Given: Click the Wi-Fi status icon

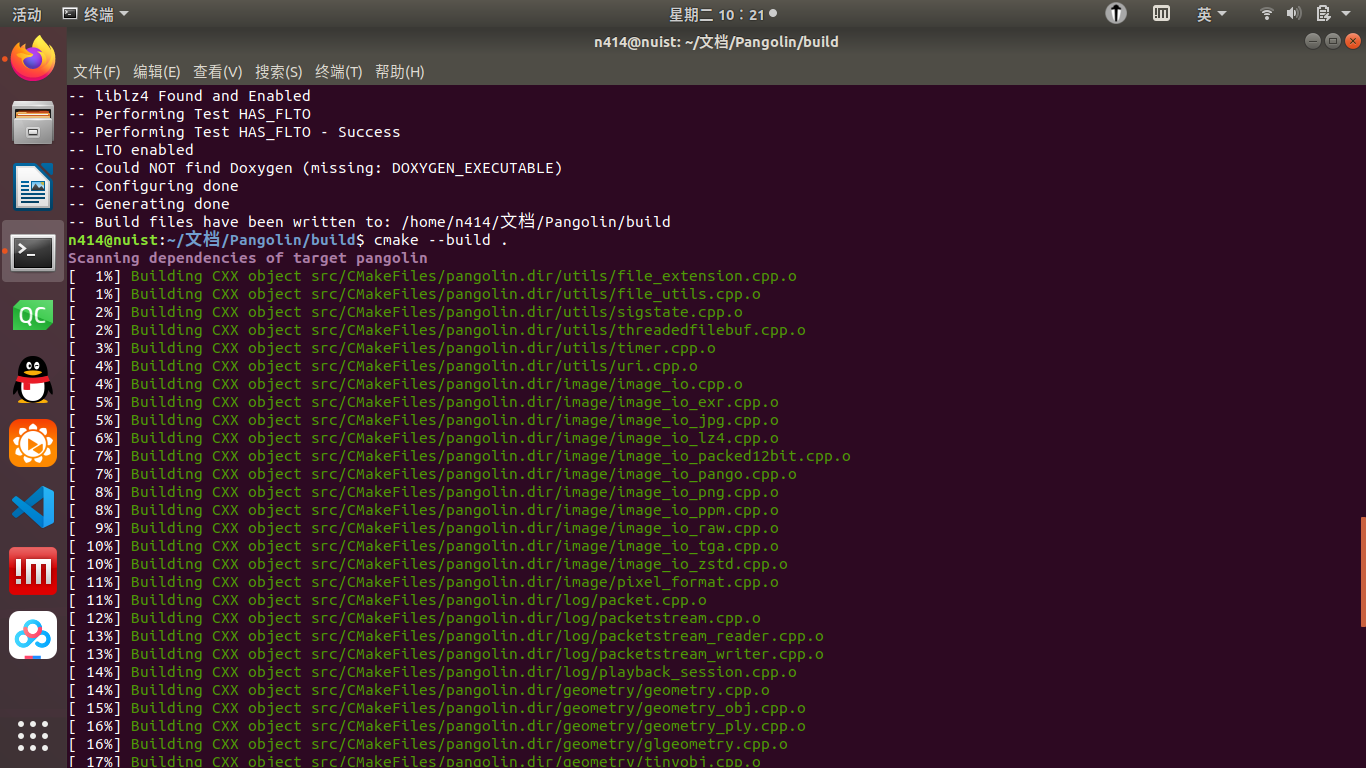Looking at the screenshot, I should click(1266, 14).
